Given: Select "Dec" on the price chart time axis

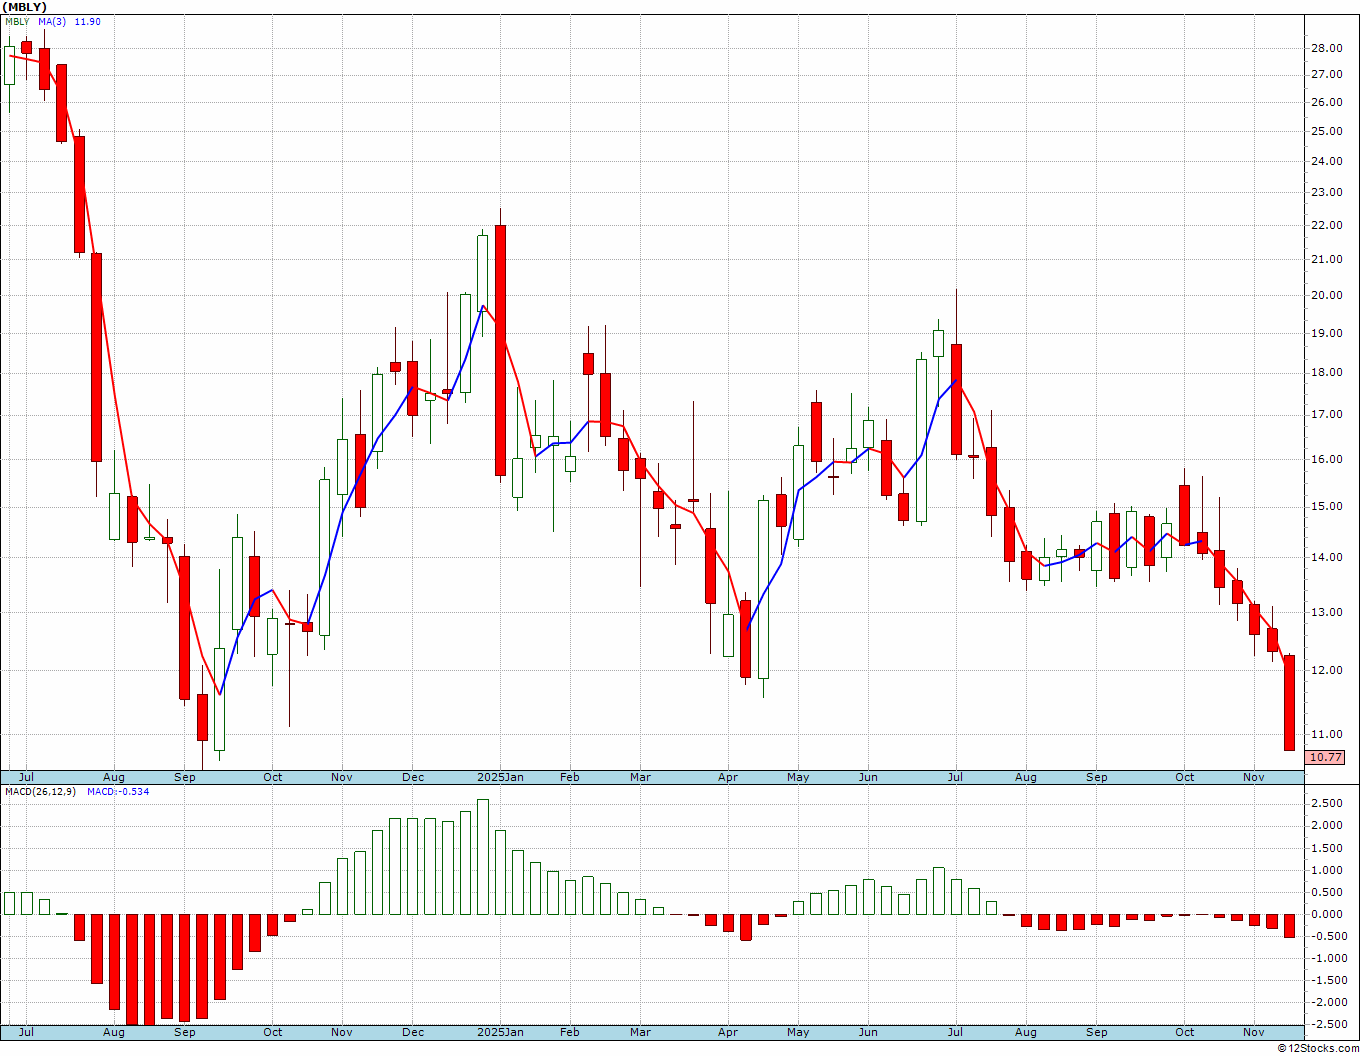Looking at the screenshot, I should [413, 777].
